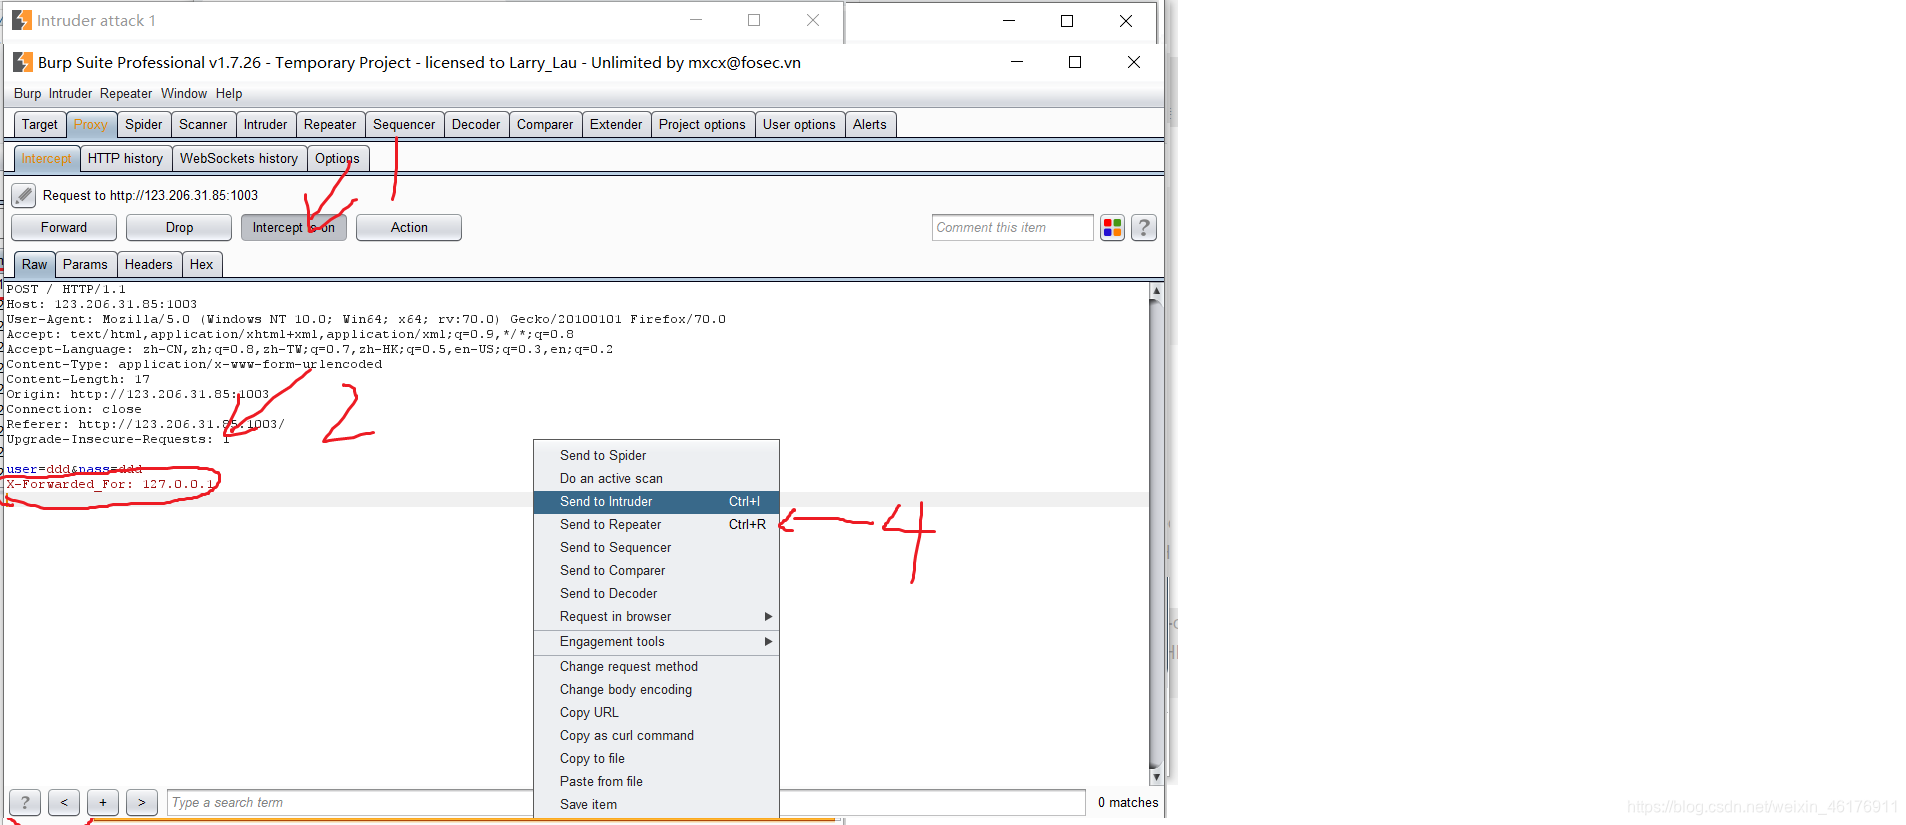This screenshot has height=825, width=1906.
Task: Select Change request method
Action: click(656, 667)
